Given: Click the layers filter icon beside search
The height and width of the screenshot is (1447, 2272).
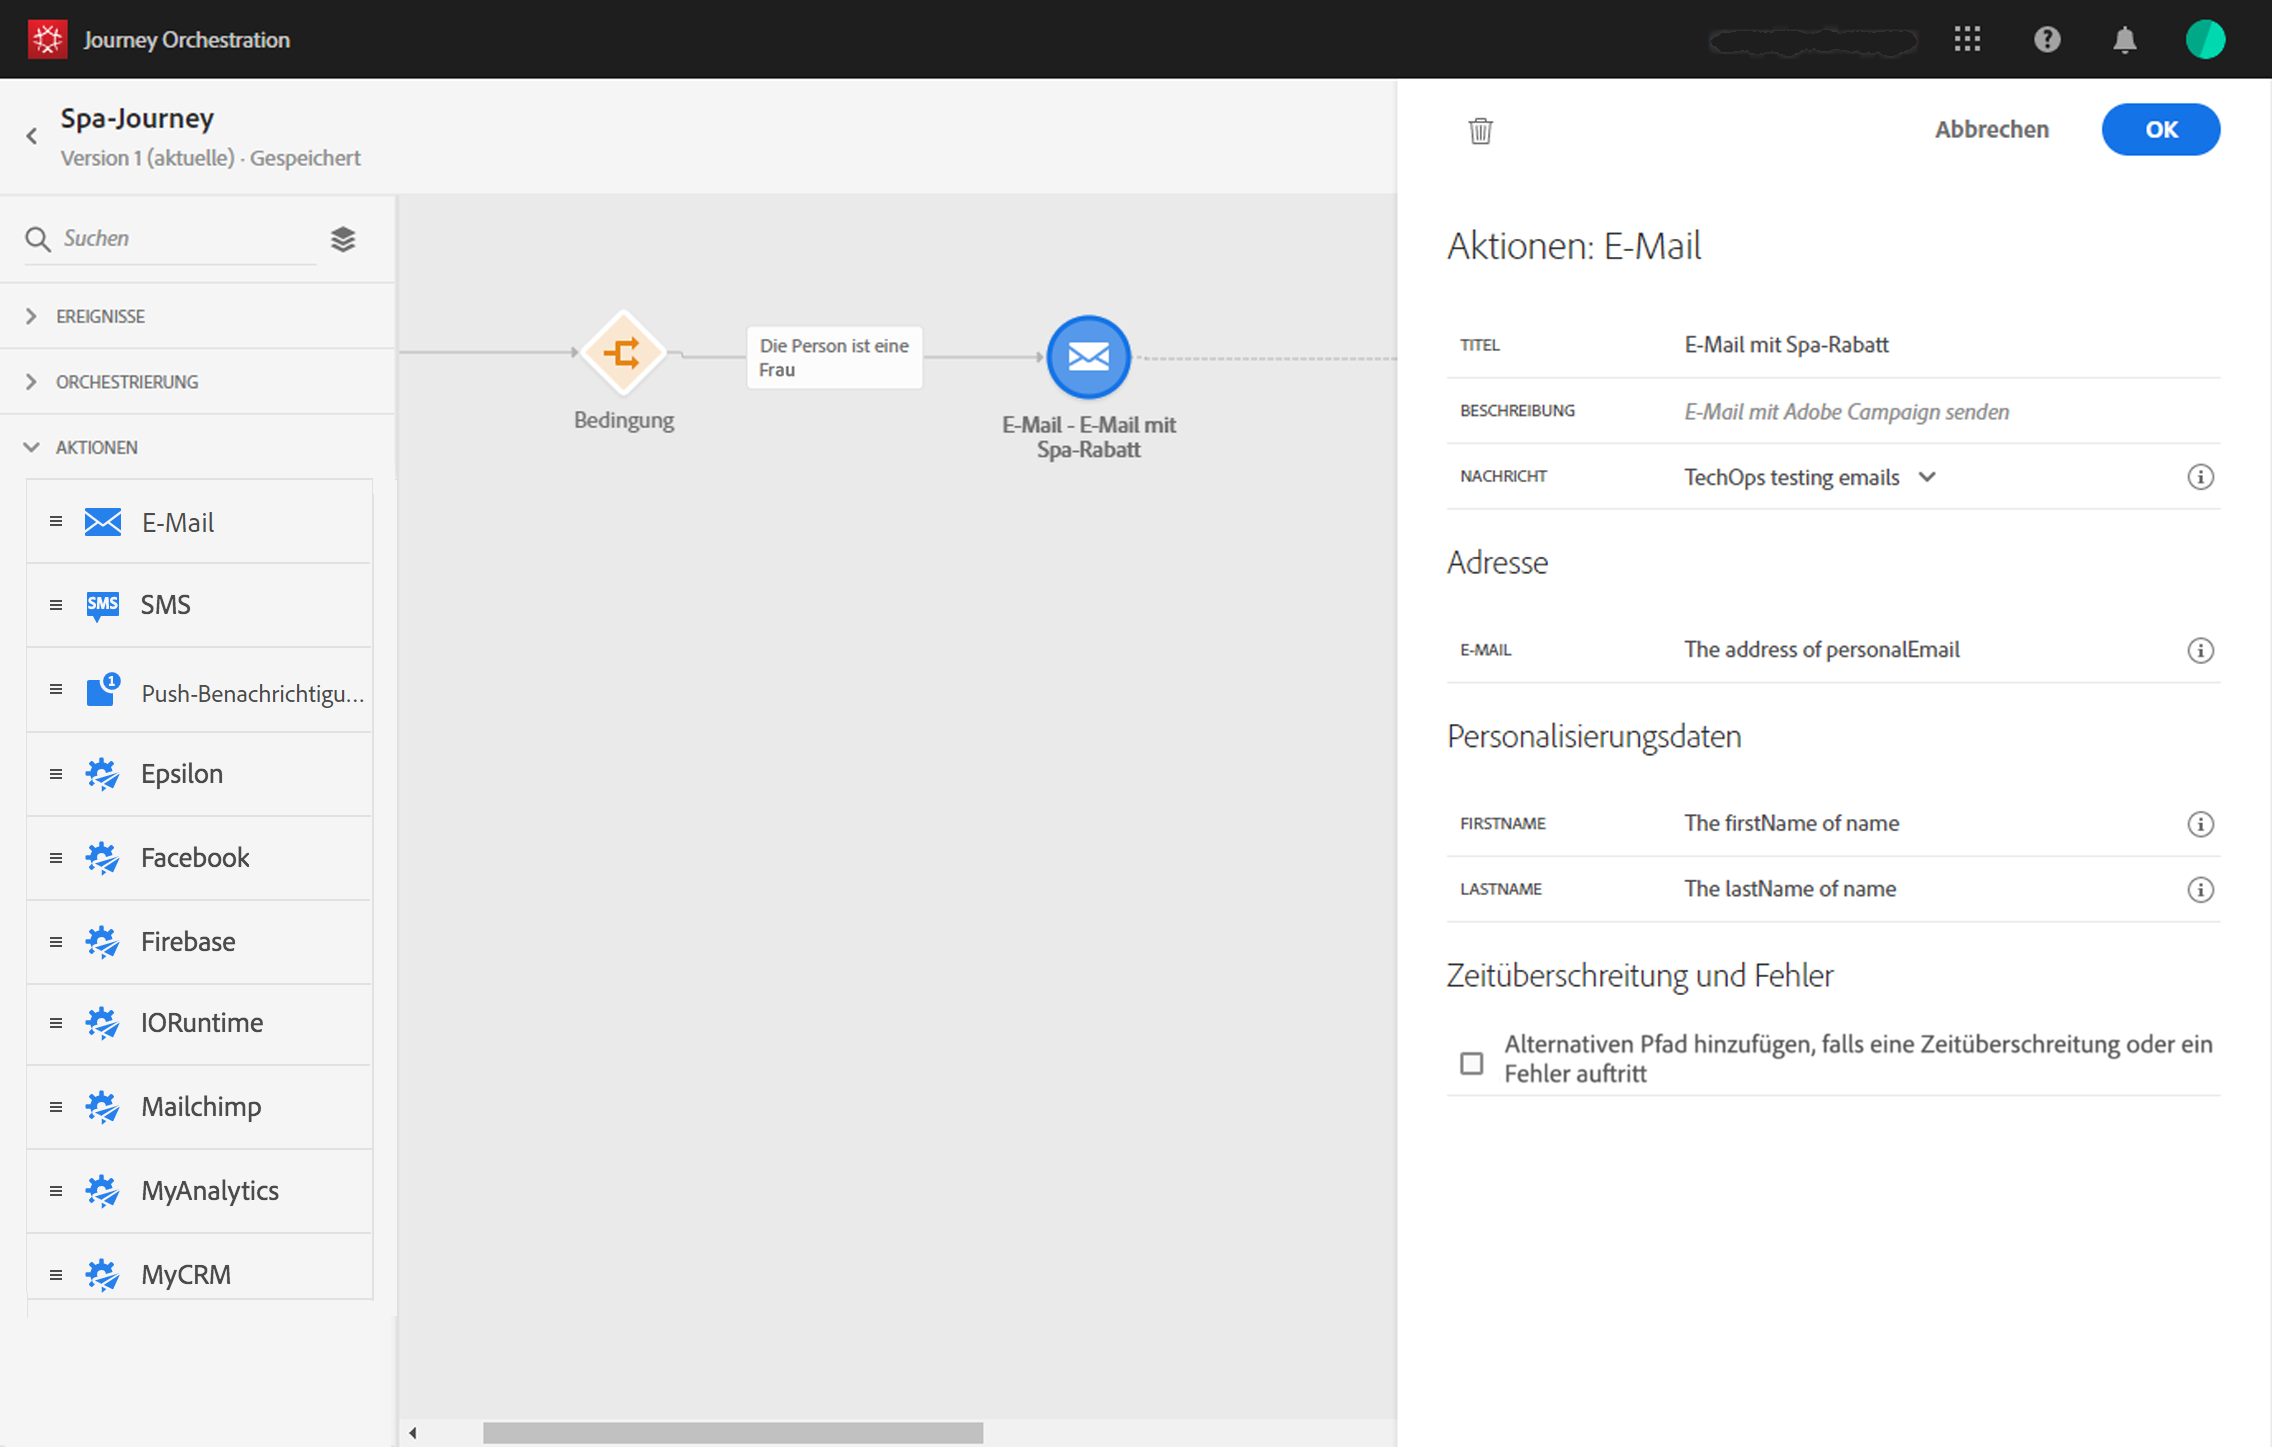Looking at the screenshot, I should coord(343,239).
